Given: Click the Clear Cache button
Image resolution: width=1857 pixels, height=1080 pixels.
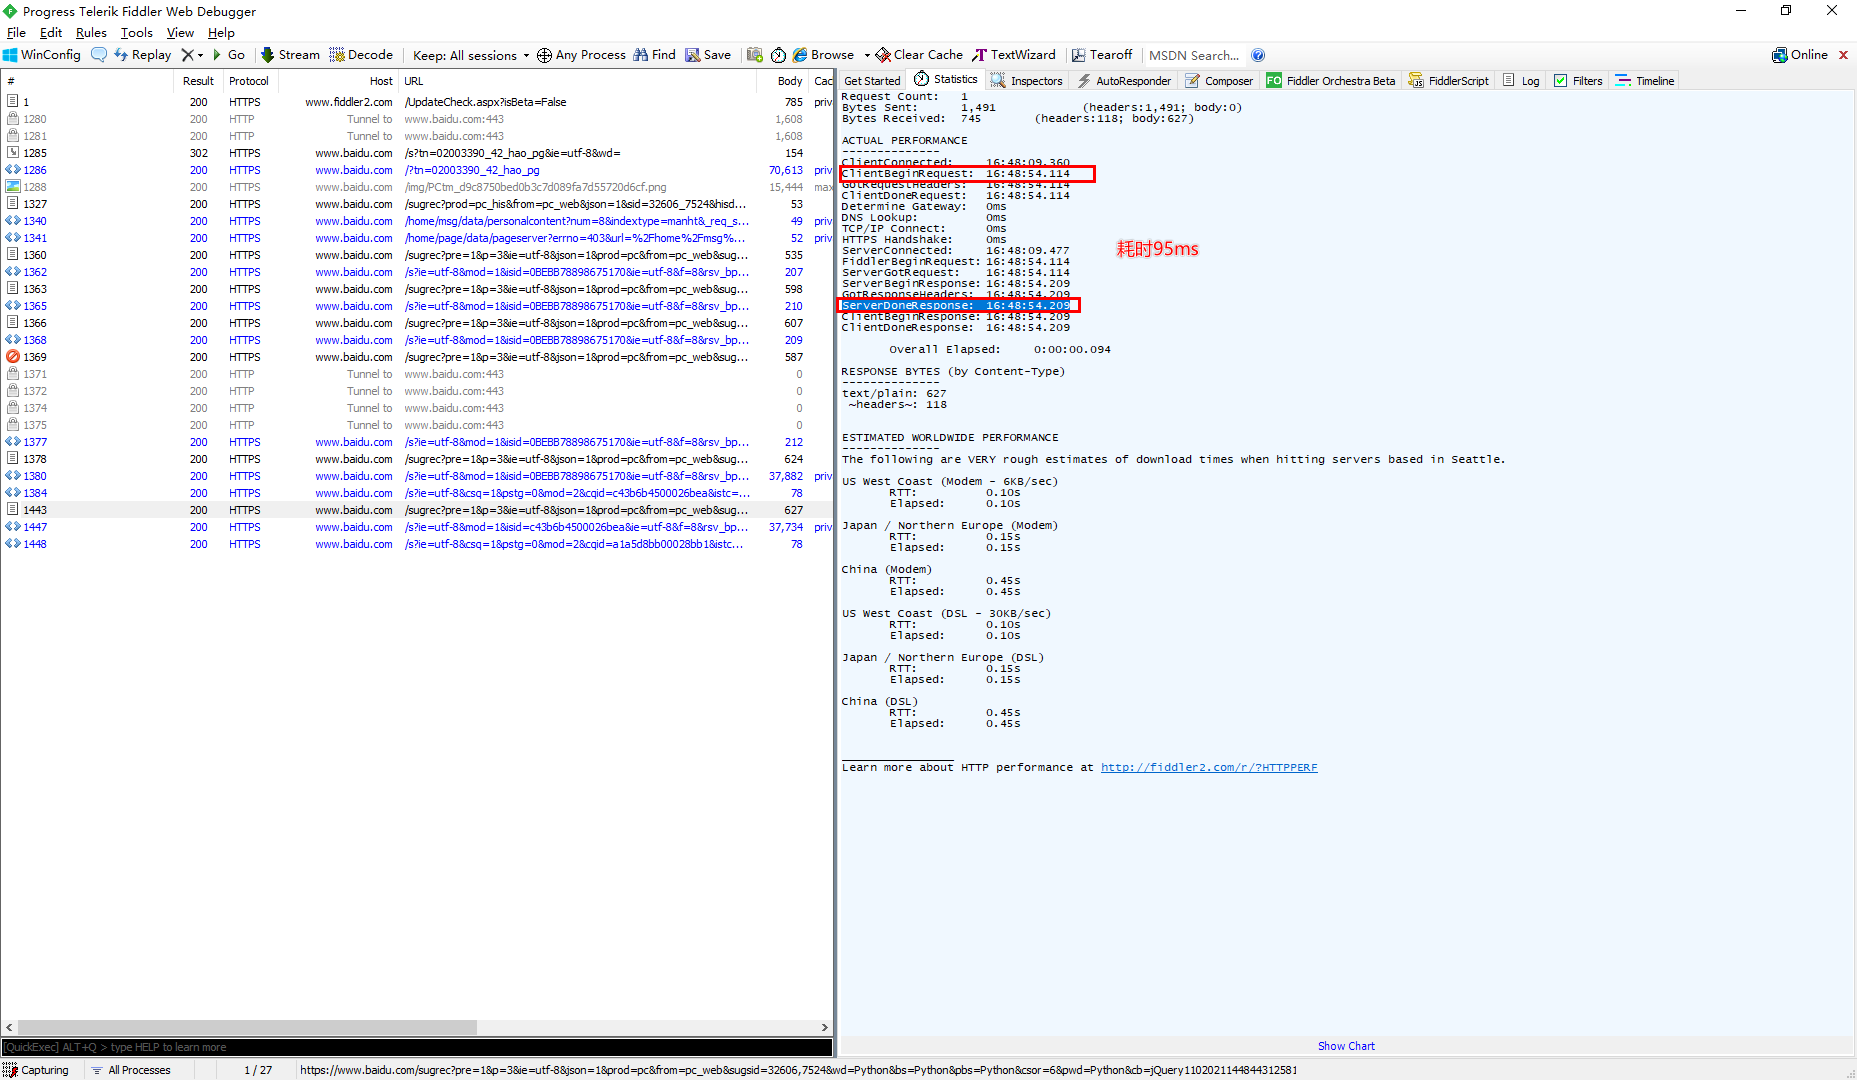Looking at the screenshot, I should point(919,55).
